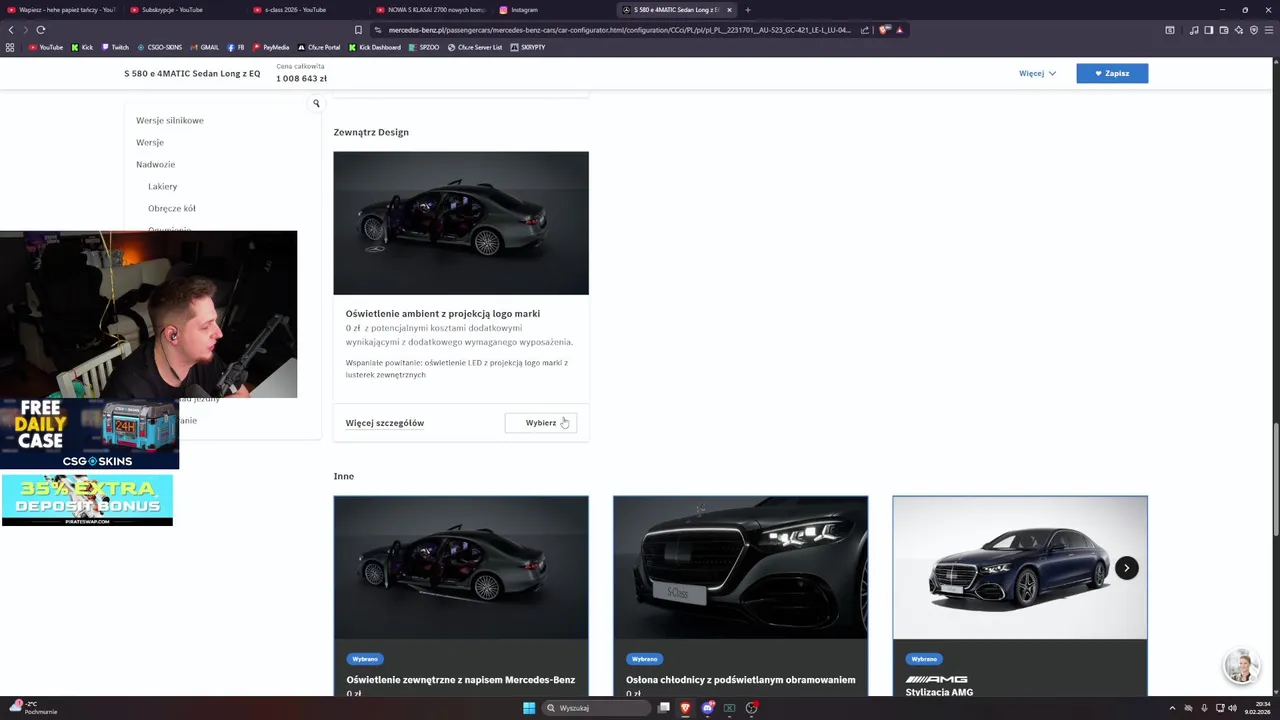Screen dimensions: 1280x720
Task: Open the Discord icon in taskbar
Action: [707, 708]
